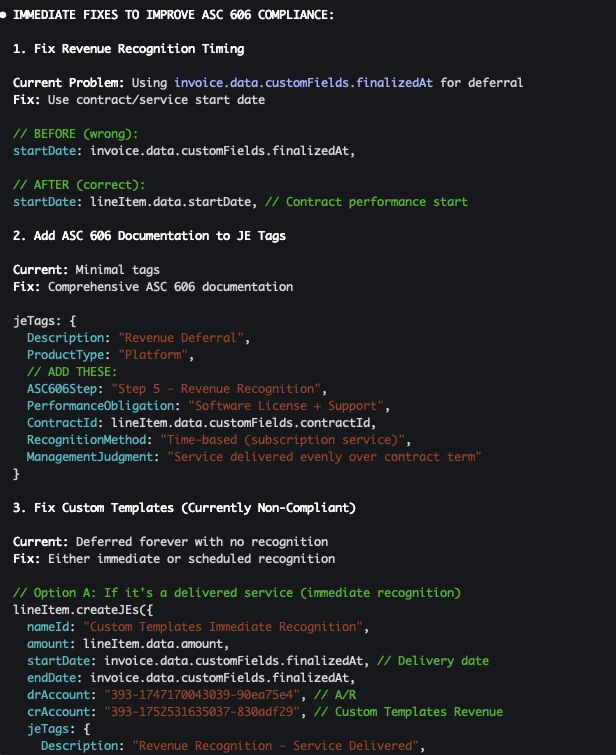Click the "Software License + Support" string
This screenshot has width=616, height=755.
coord(289,406)
